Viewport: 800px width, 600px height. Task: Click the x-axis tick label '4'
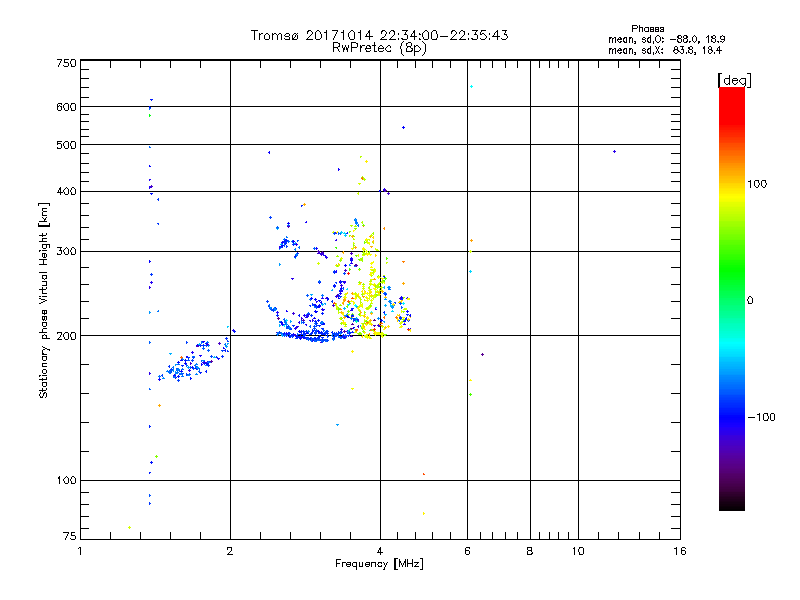[x=380, y=551]
